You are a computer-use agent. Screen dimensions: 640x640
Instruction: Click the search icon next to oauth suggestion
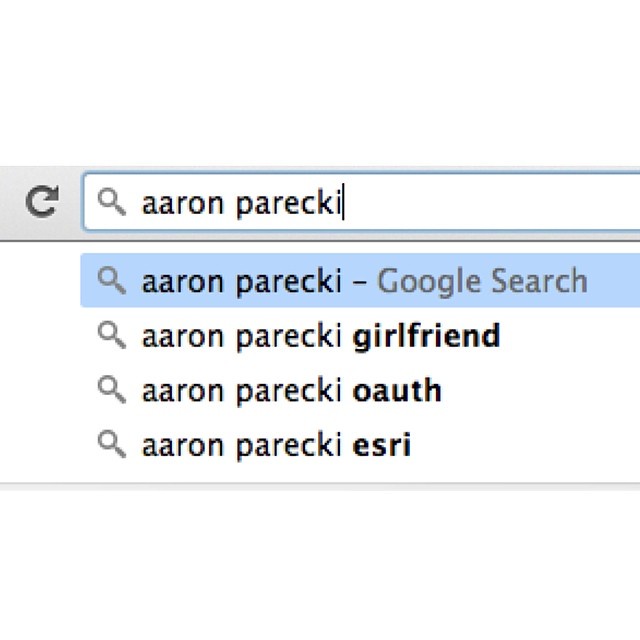[x=112, y=390]
